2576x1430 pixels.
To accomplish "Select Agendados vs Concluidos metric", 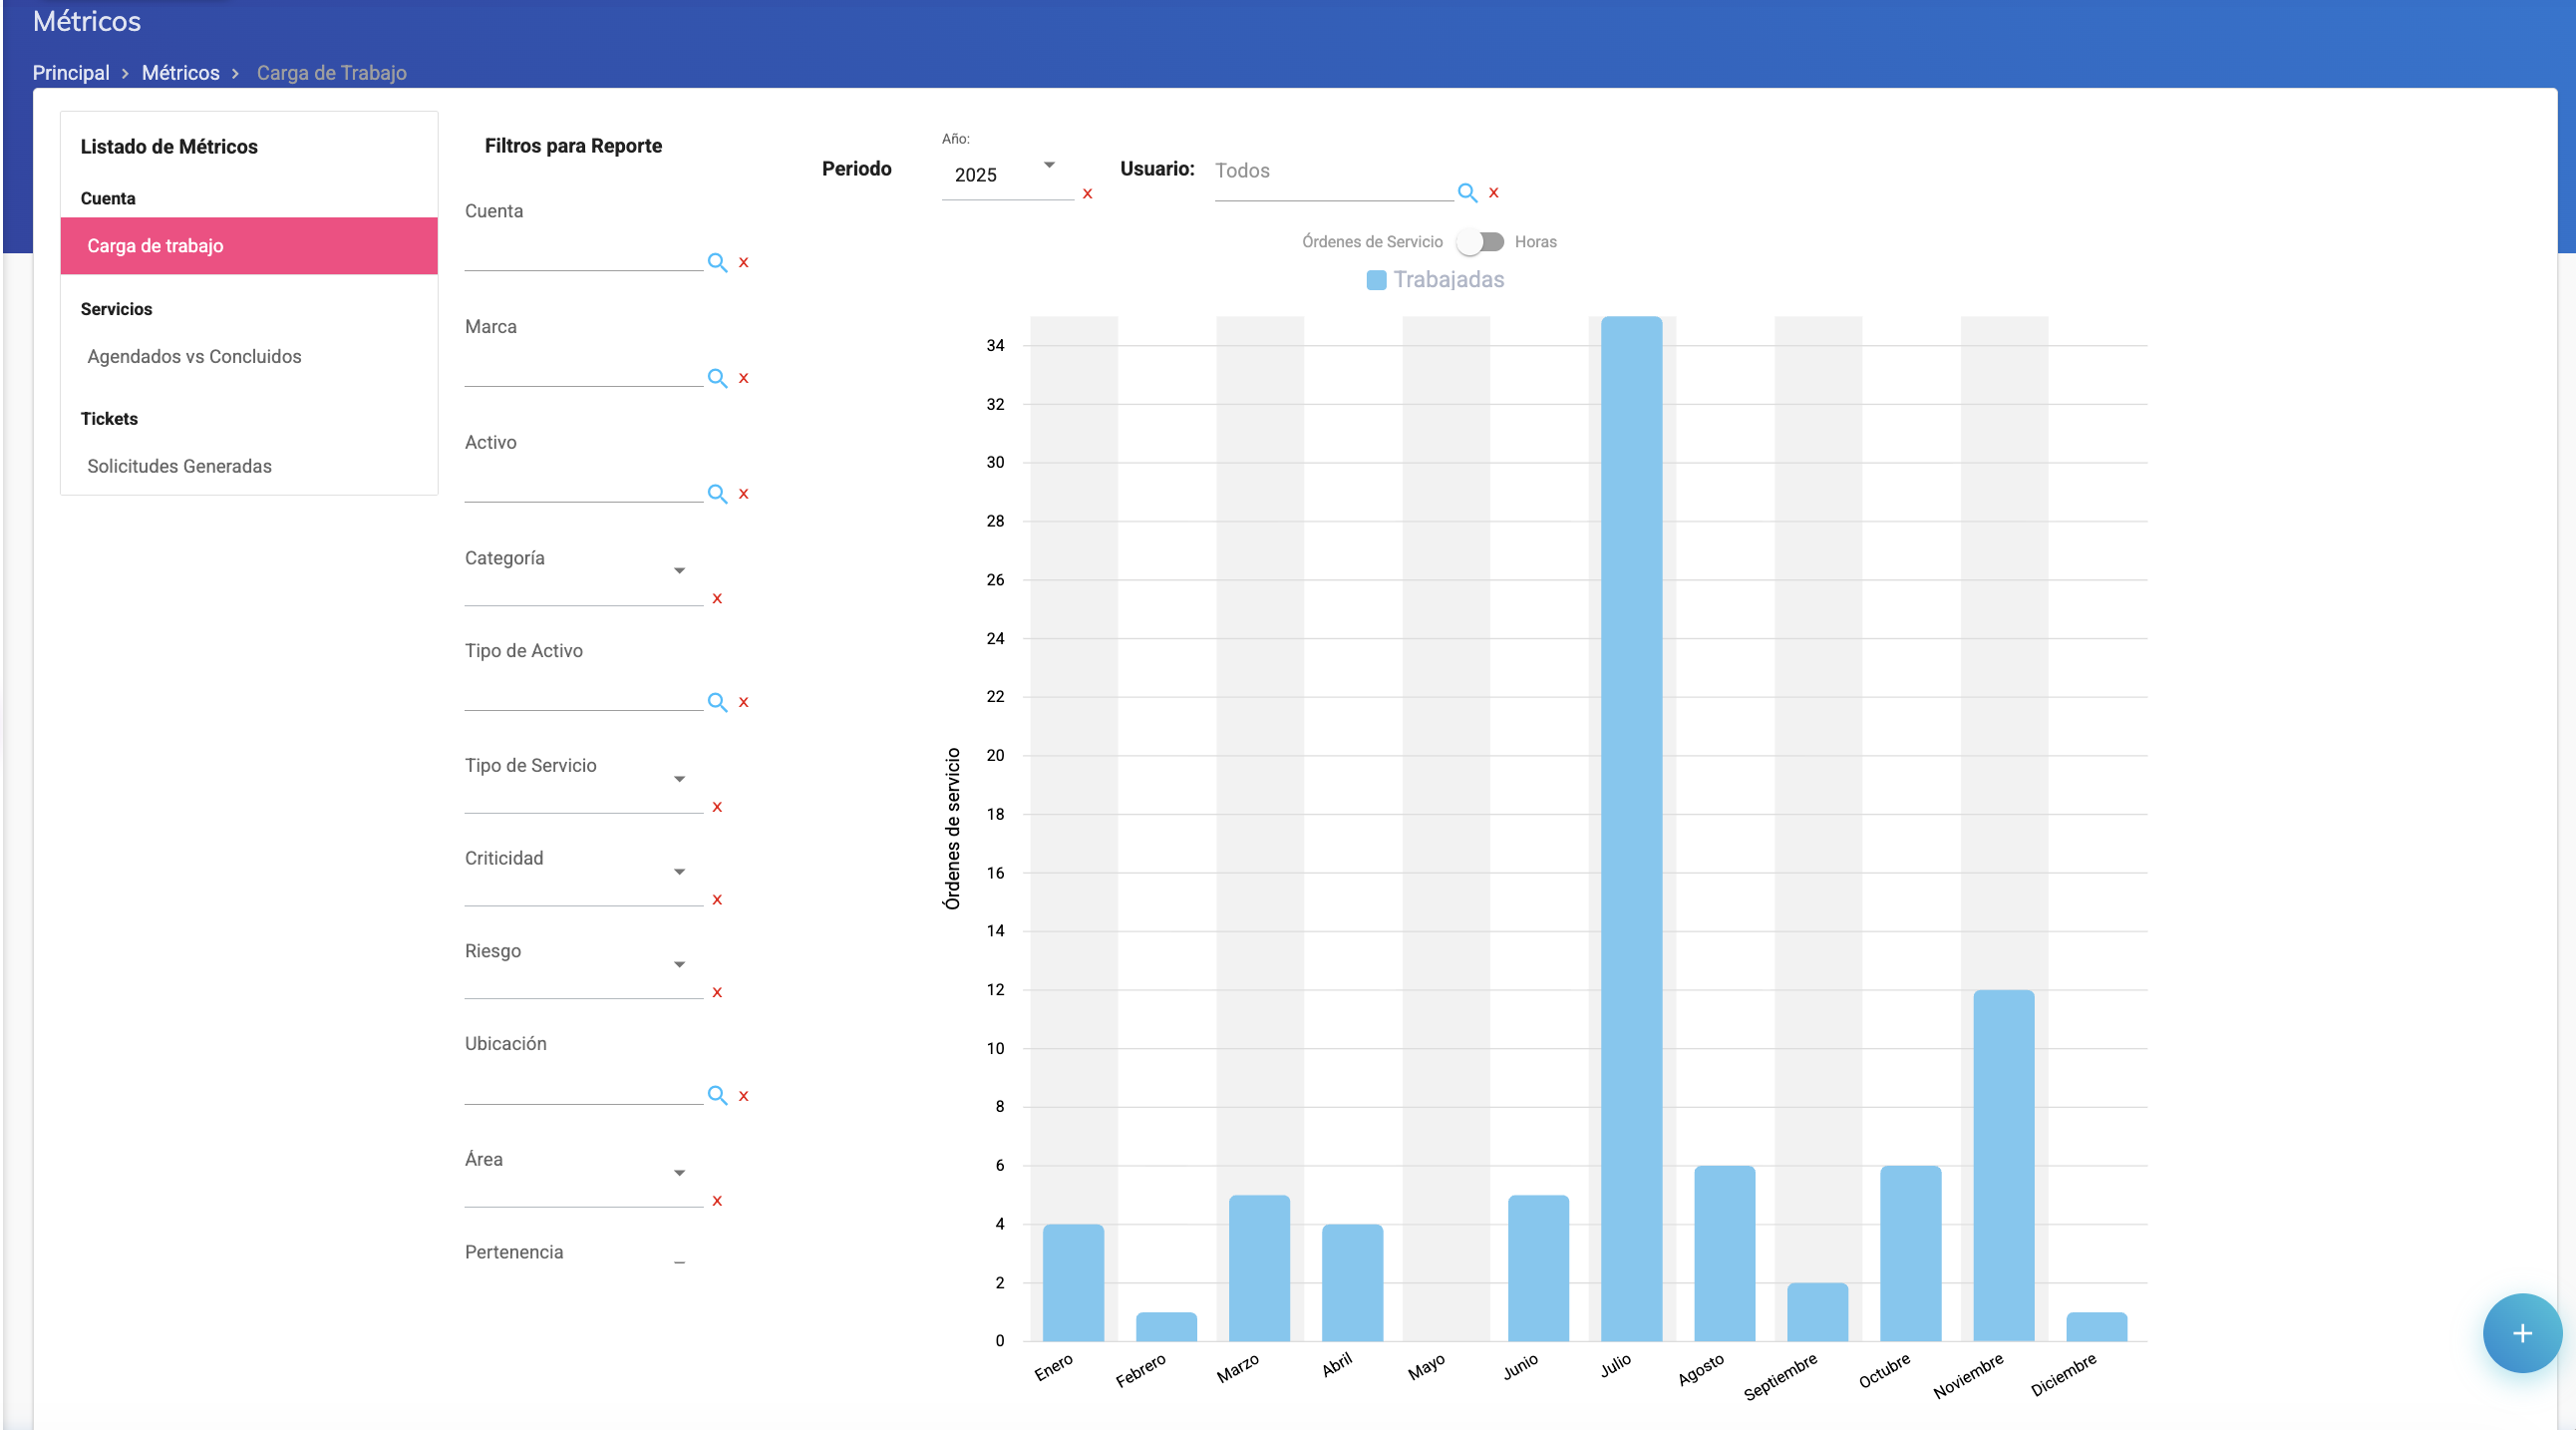I will [194, 357].
